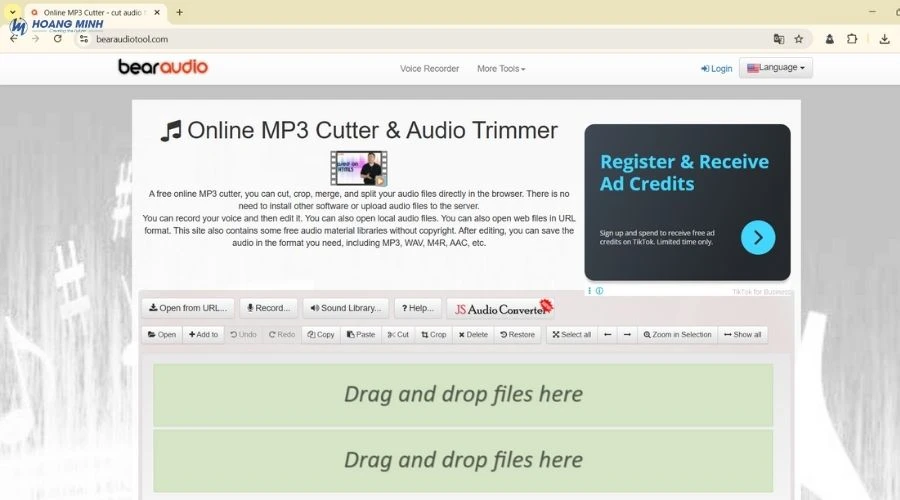The height and width of the screenshot is (500, 900).
Task: Expand the browser tab search chevron
Action: pyautogui.click(x=12, y=12)
